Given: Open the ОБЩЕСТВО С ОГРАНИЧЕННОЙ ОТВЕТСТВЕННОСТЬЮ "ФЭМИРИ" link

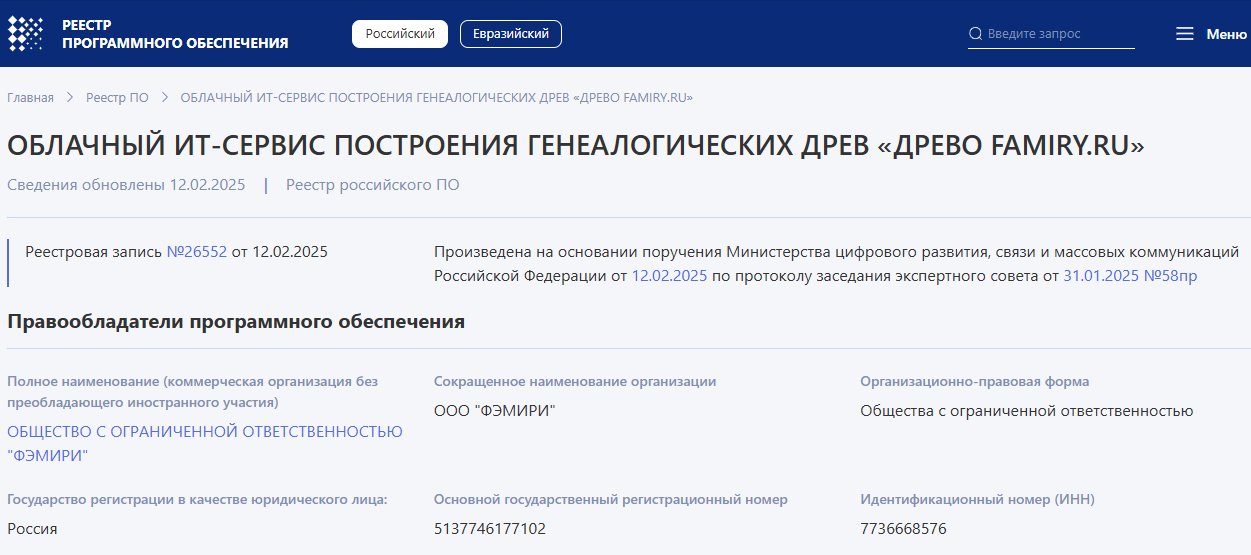Looking at the screenshot, I should pyautogui.click(x=205, y=443).
